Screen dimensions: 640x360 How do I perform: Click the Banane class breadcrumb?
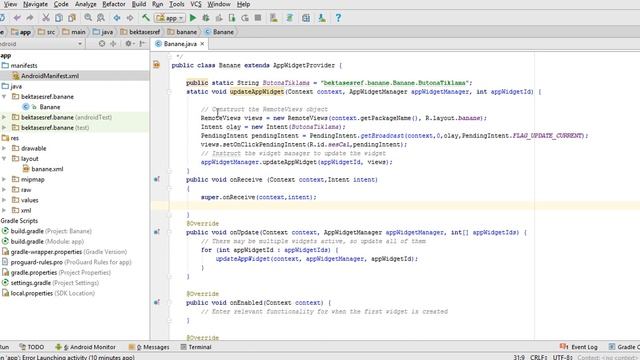(219, 32)
